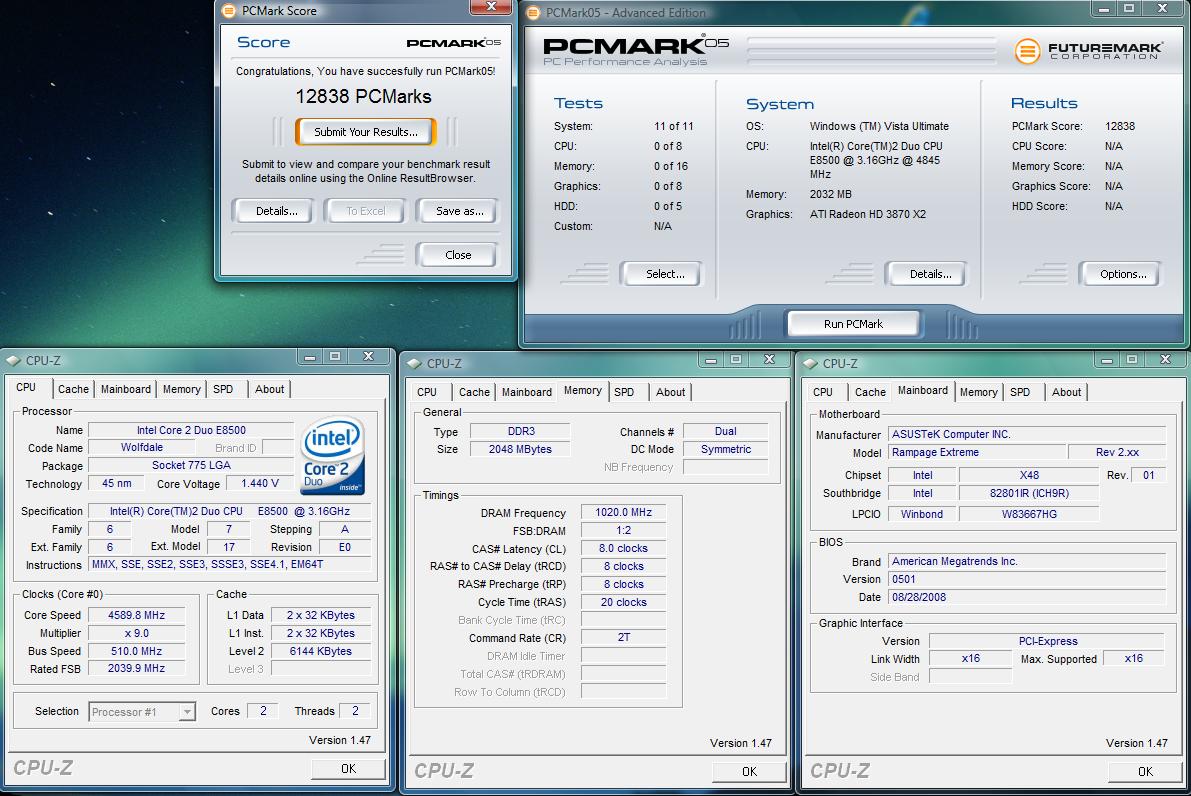Image resolution: width=1191 pixels, height=796 pixels.
Task: Click the Core Speed value 4589.8 MHz
Action: tap(137, 615)
